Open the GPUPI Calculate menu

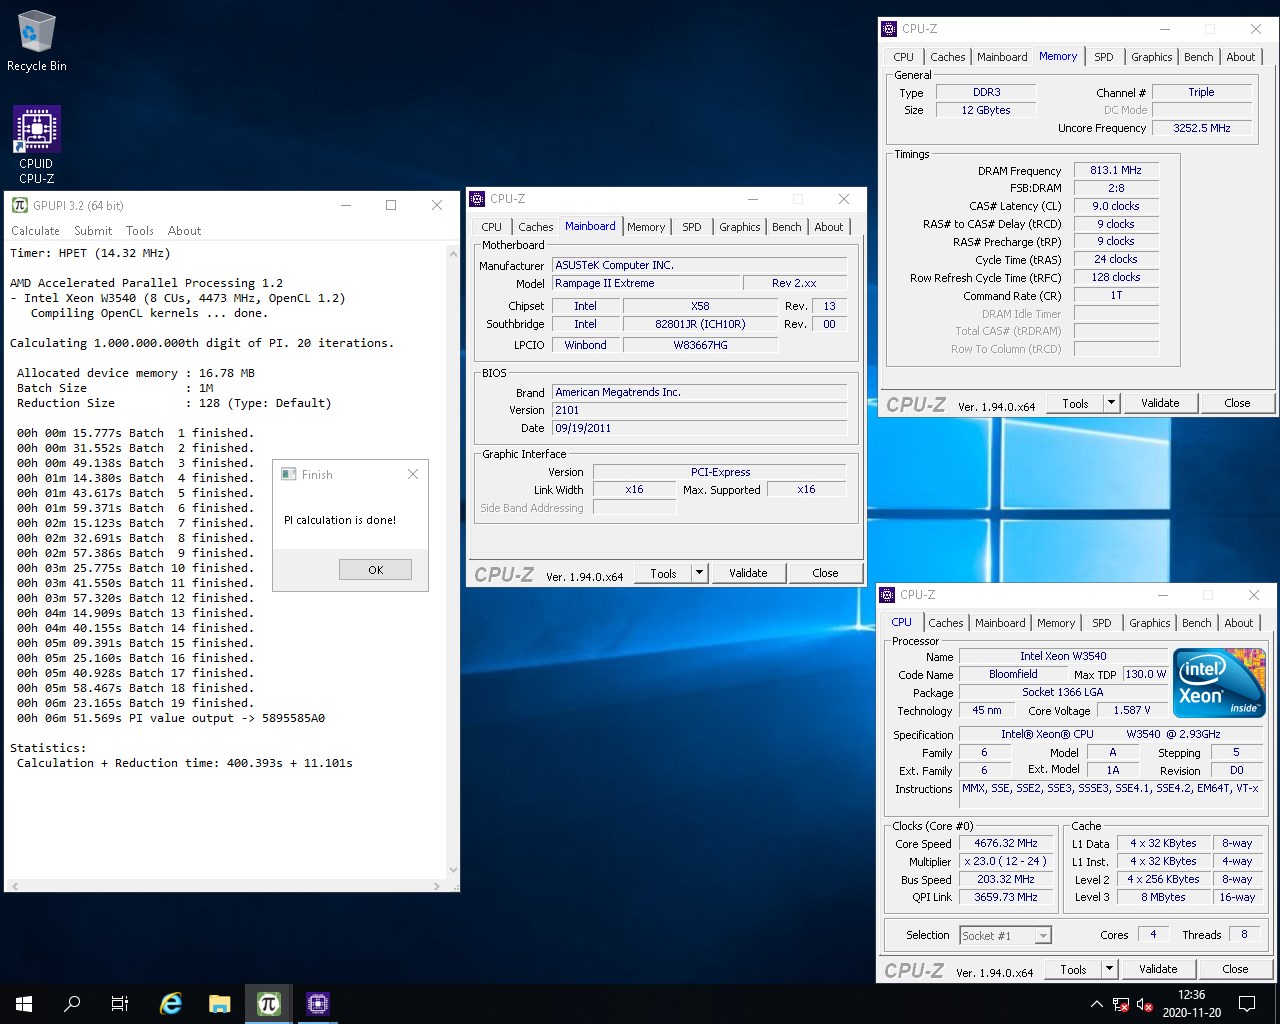point(35,231)
